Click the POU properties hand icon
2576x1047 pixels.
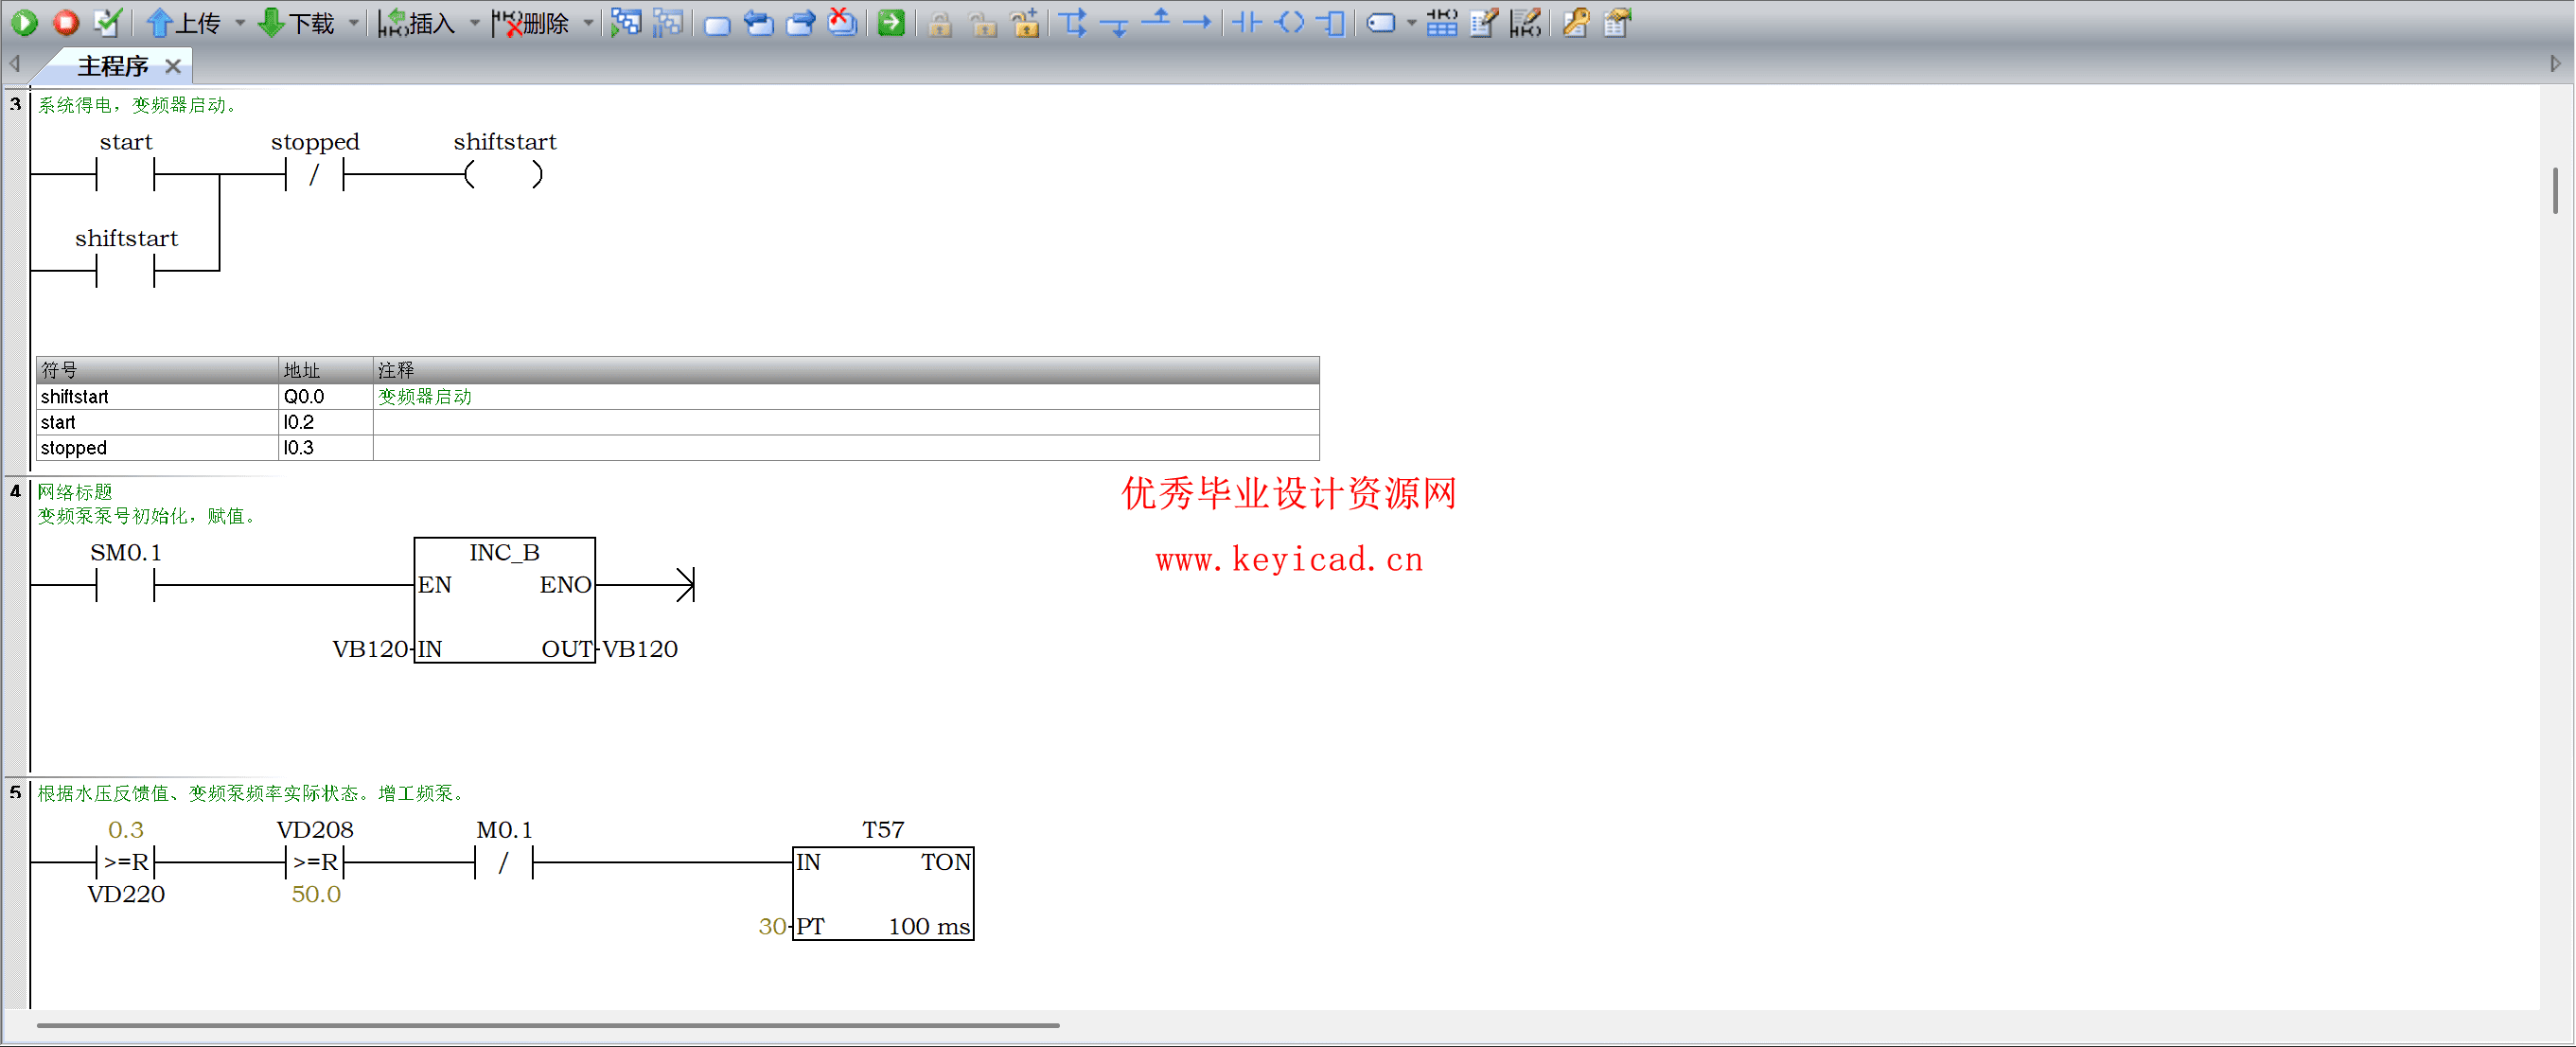[1618, 22]
